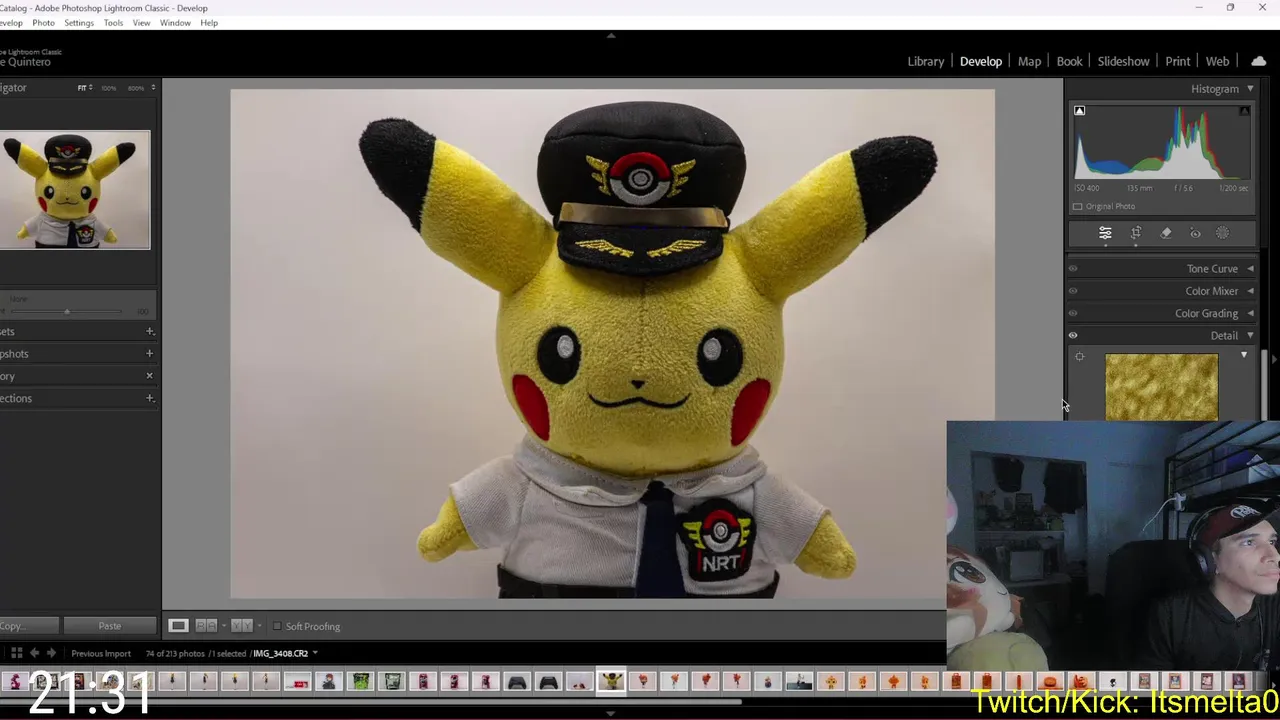The image size is (1280, 720).
Task: Click the Paste settings button
Action: tap(110, 626)
